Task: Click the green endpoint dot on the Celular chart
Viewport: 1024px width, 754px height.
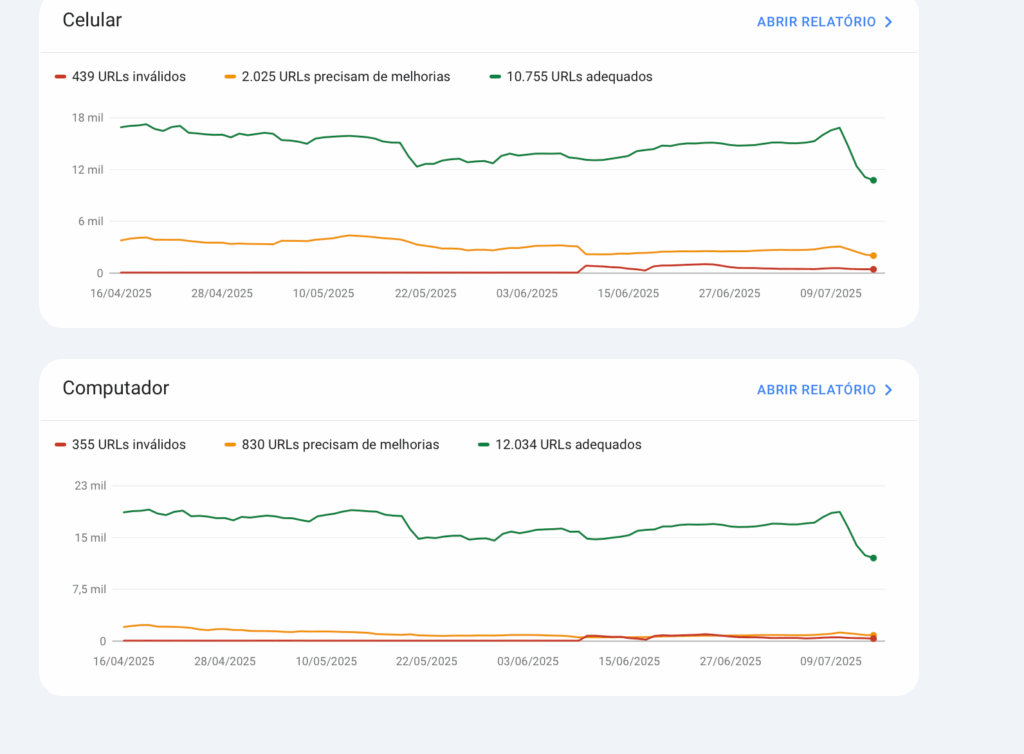Action: click(873, 180)
